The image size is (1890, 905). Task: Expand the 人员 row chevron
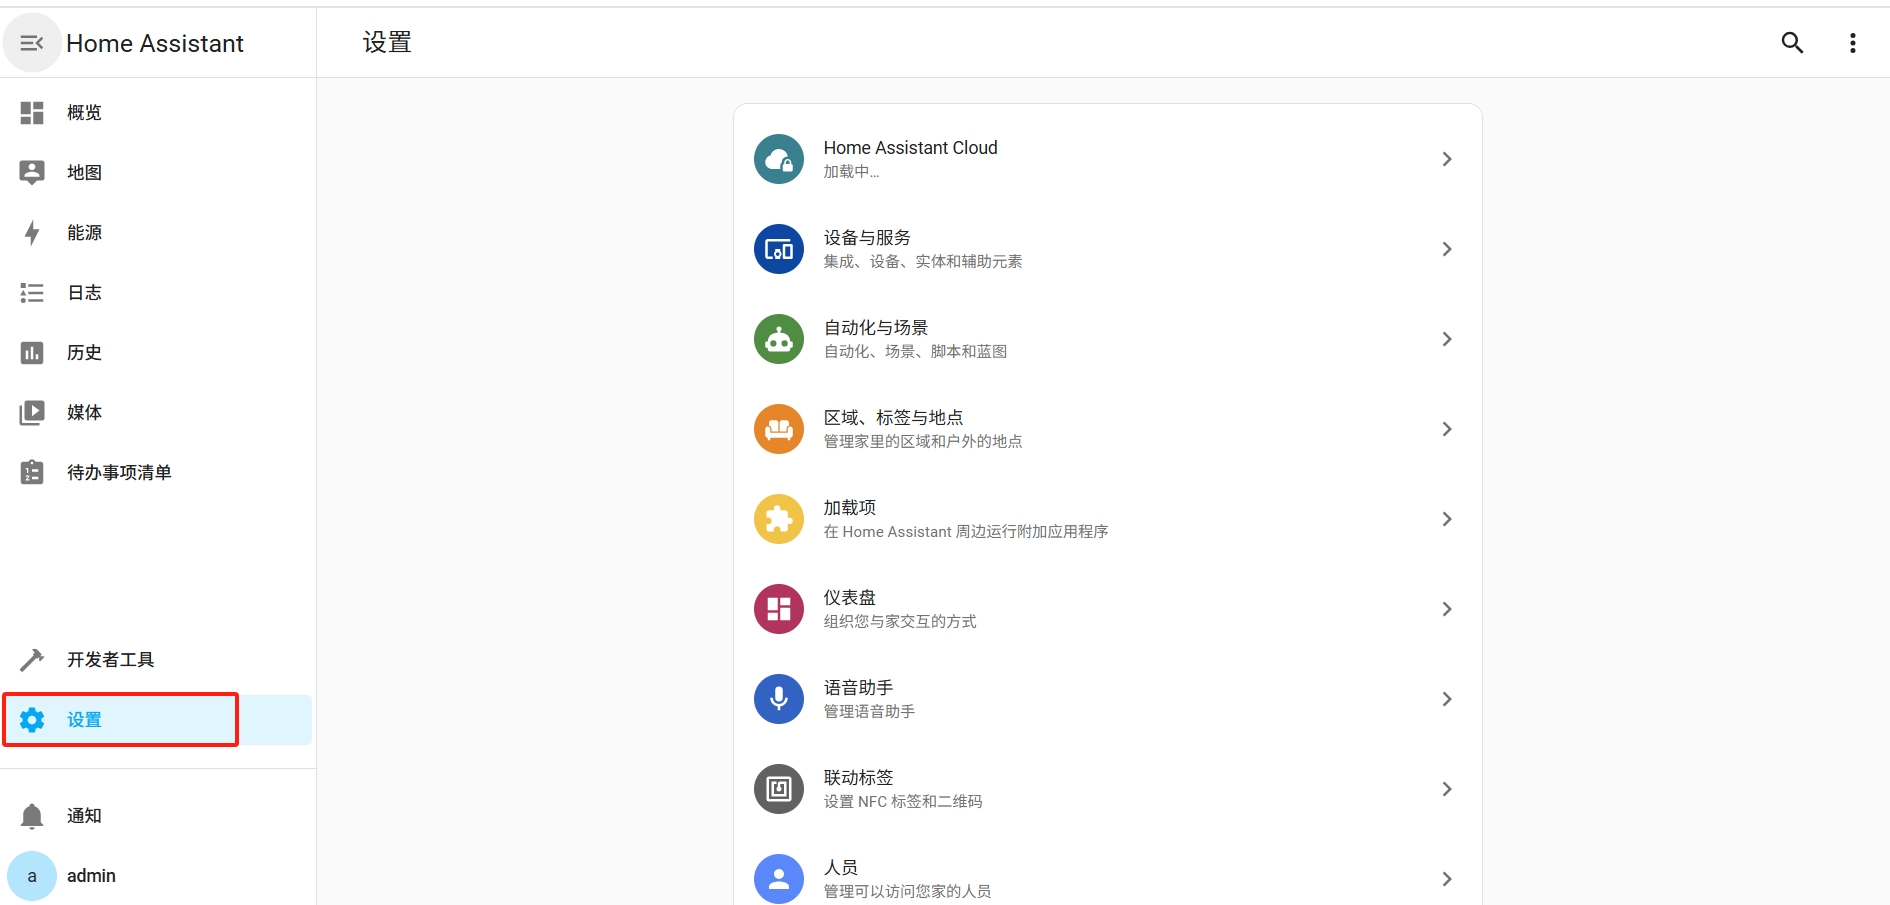1447,879
